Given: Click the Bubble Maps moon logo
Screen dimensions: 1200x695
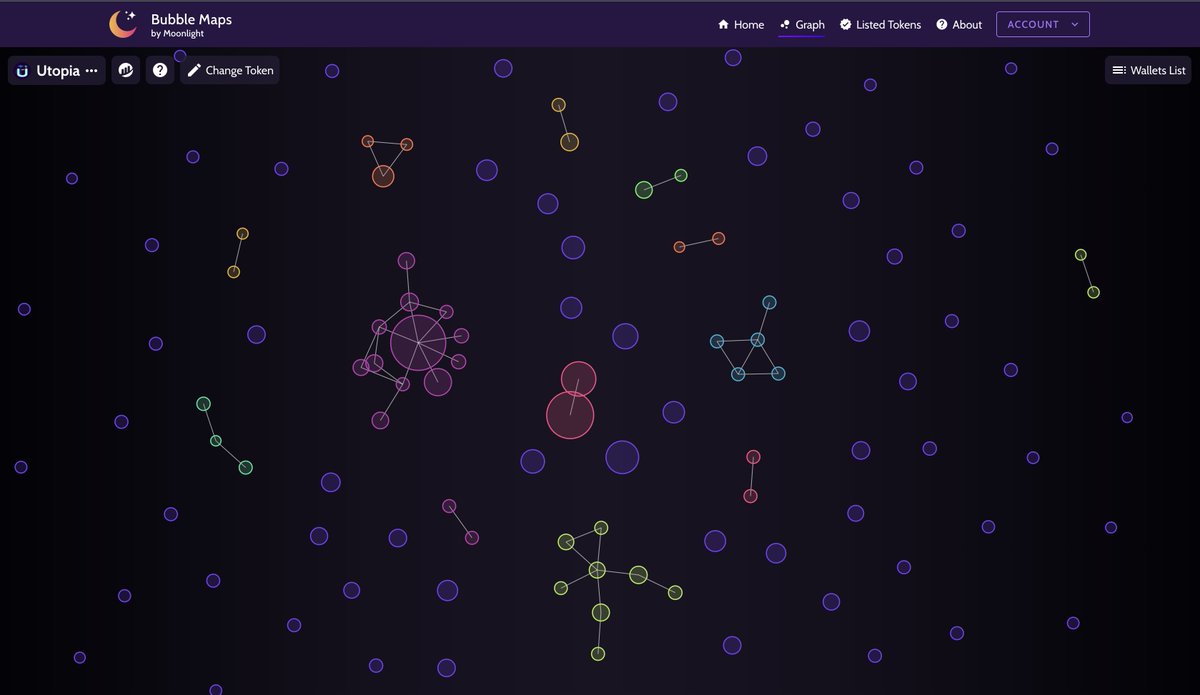Looking at the screenshot, I should (124, 24).
